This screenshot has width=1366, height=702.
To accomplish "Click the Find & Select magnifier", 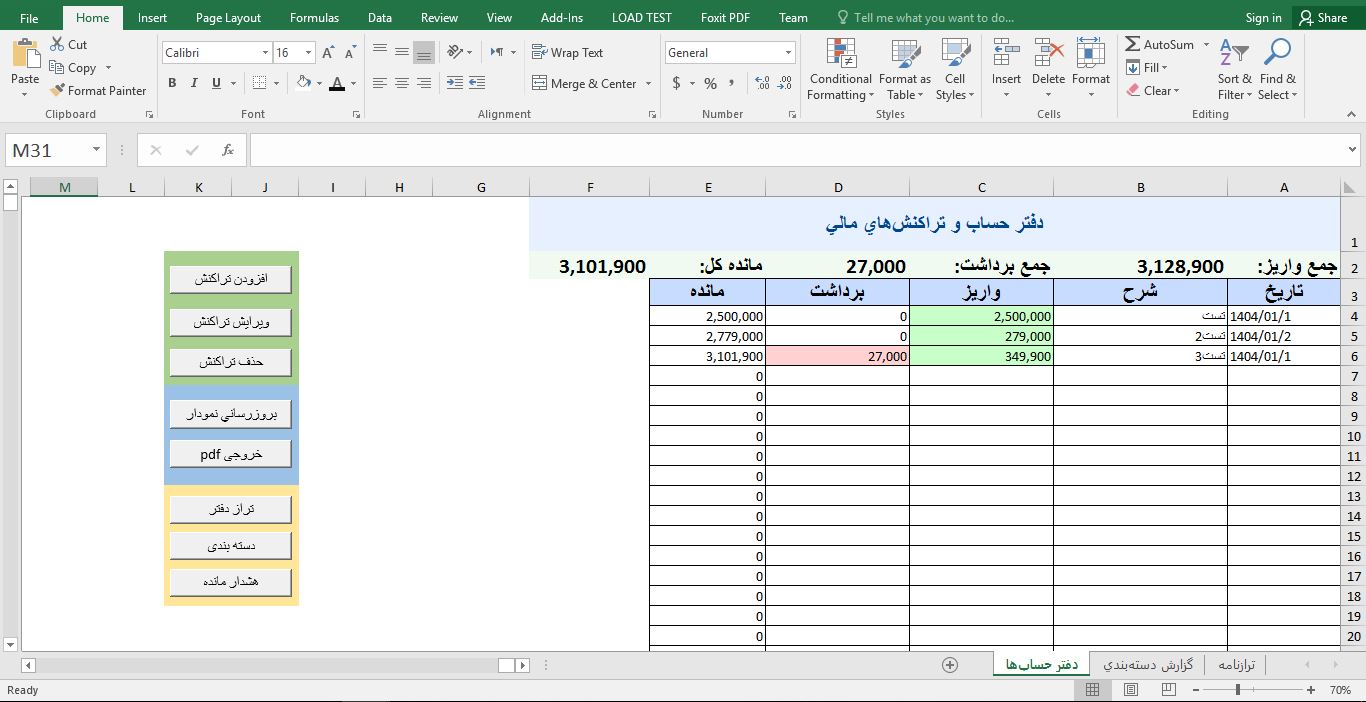I will (1277, 54).
